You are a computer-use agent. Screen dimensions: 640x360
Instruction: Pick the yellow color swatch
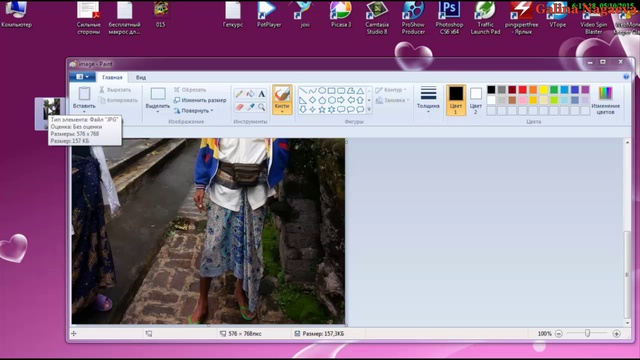click(543, 90)
